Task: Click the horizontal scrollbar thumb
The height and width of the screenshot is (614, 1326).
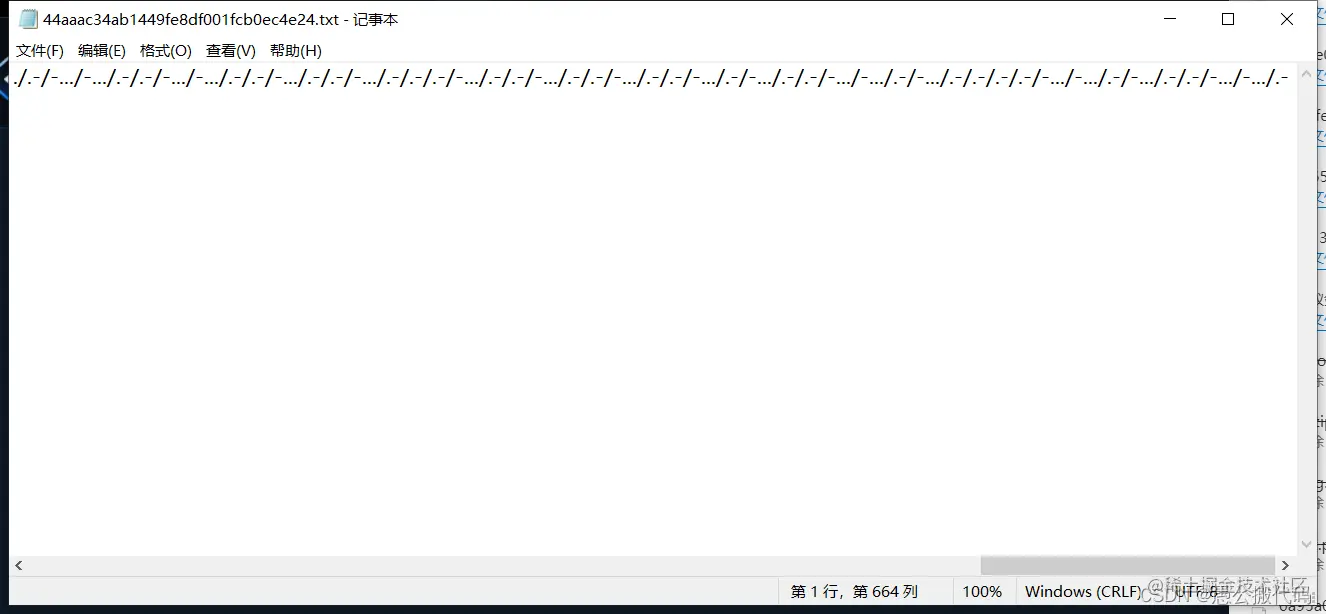Action: coord(1128,566)
